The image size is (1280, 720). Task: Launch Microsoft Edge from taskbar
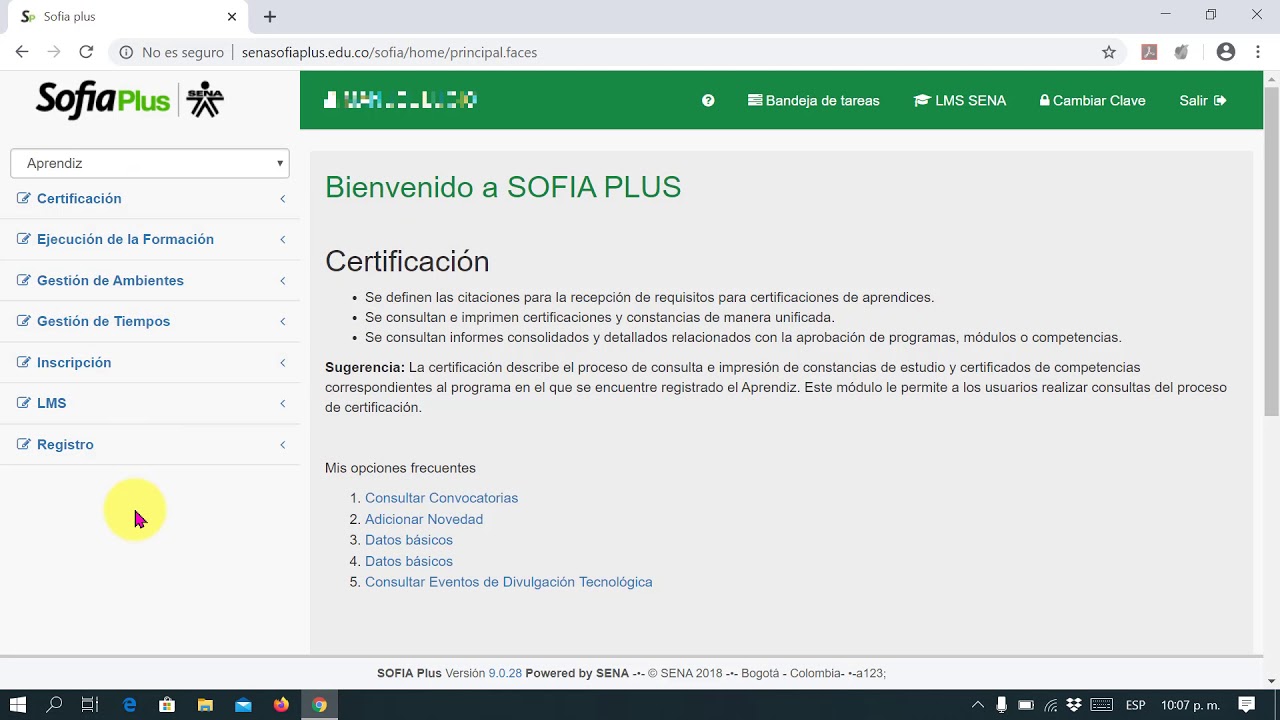tap(129, 705)
